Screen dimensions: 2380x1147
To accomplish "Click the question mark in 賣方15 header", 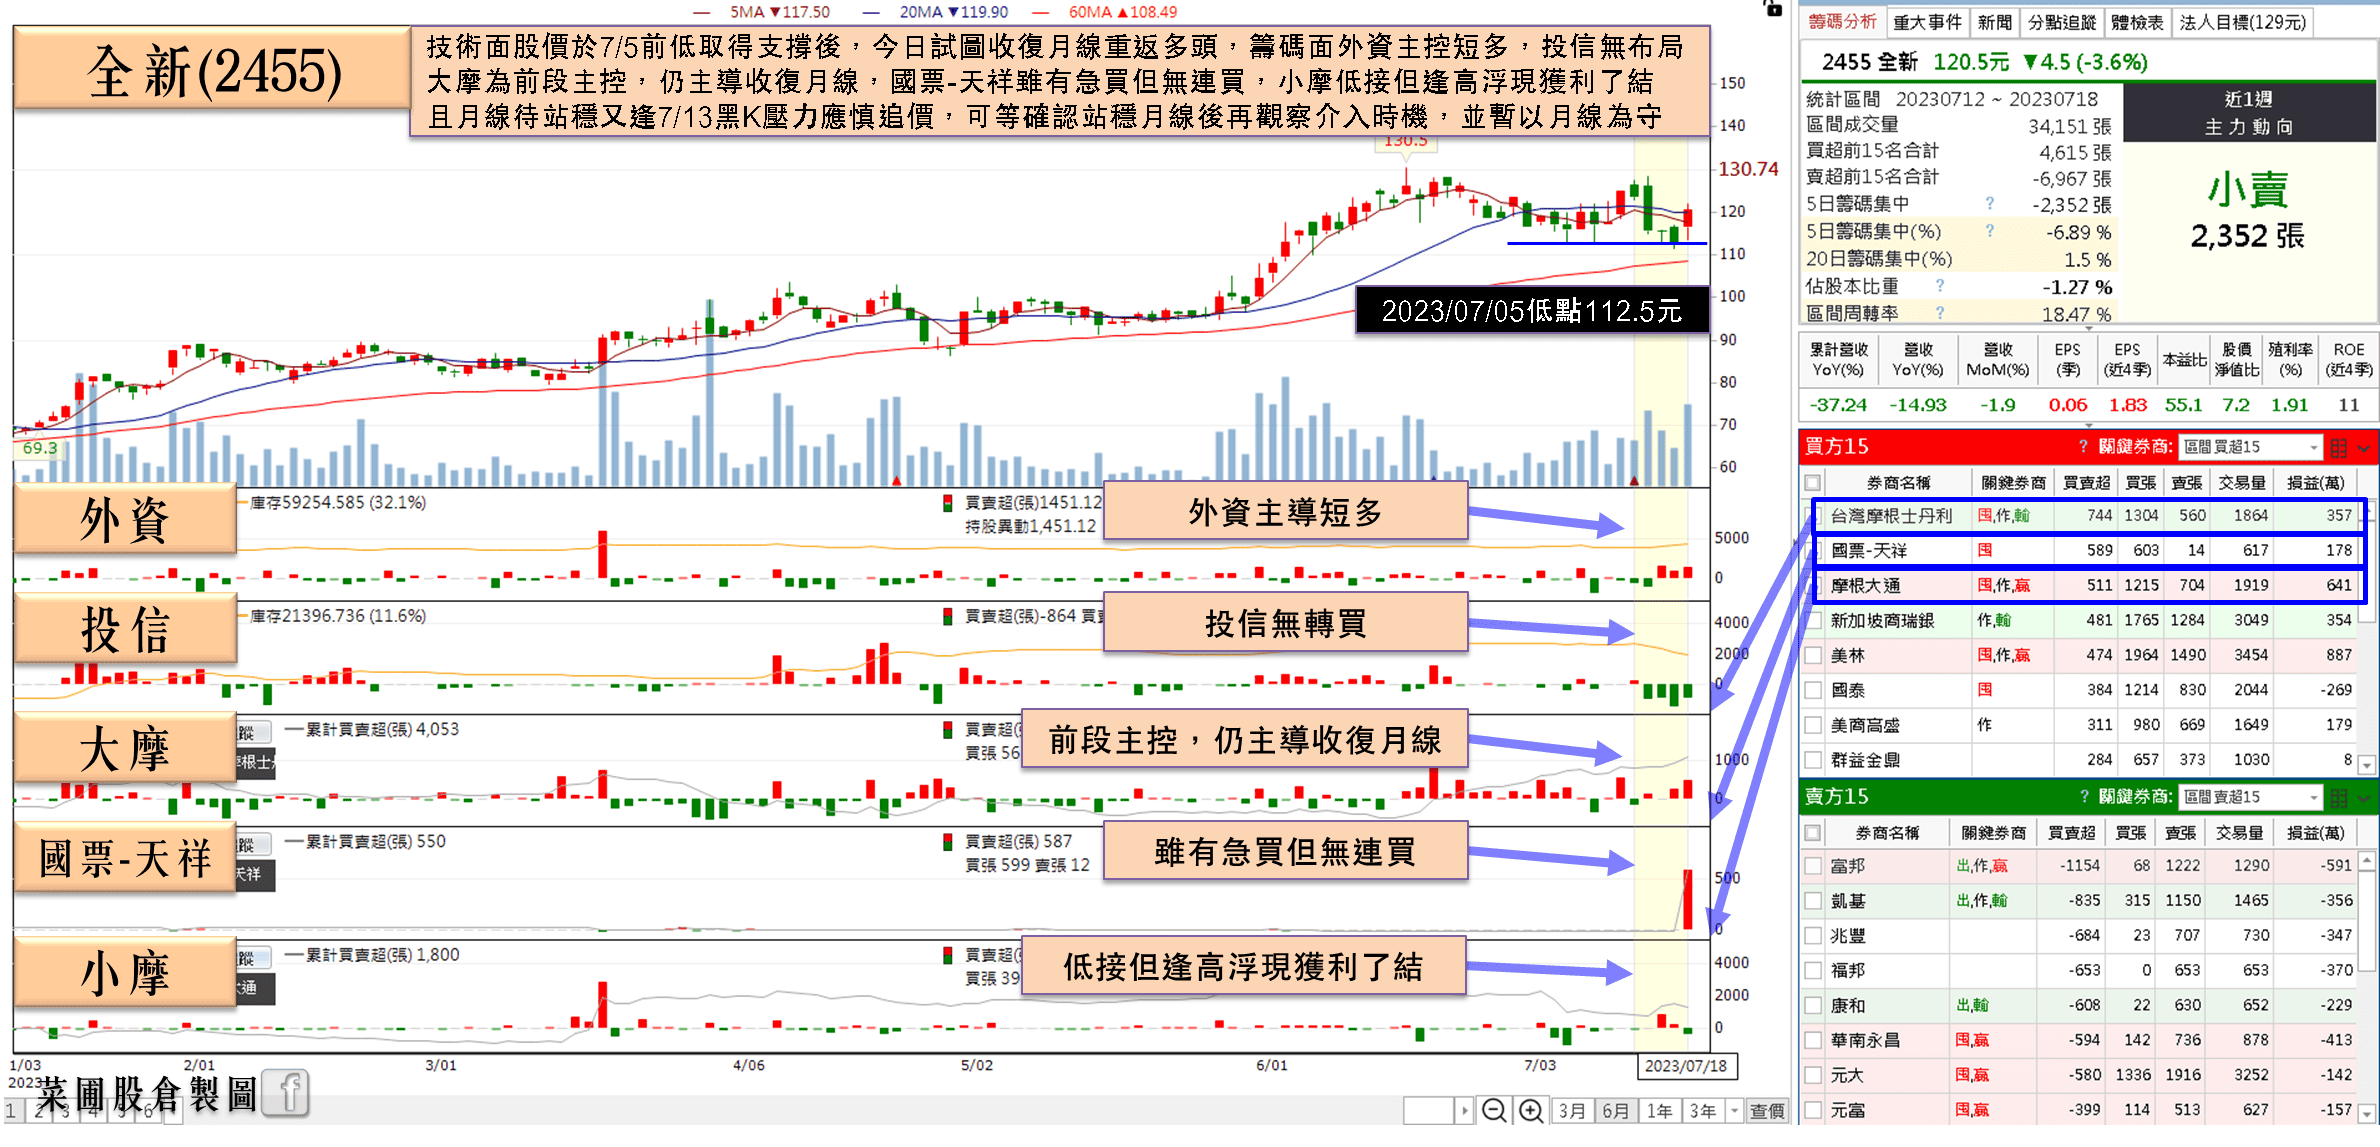I will (x=2083, y=797).
